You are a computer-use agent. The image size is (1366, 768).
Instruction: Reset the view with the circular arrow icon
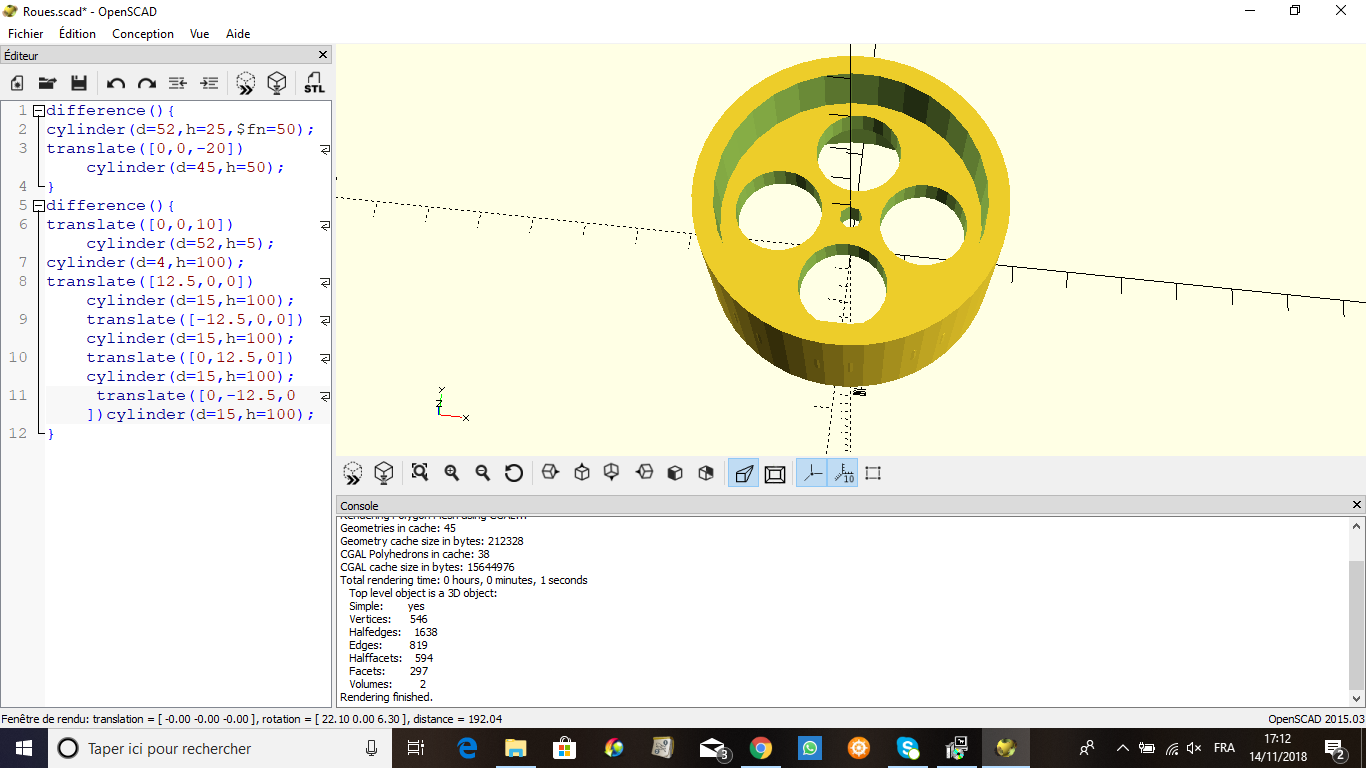point(514,473)
